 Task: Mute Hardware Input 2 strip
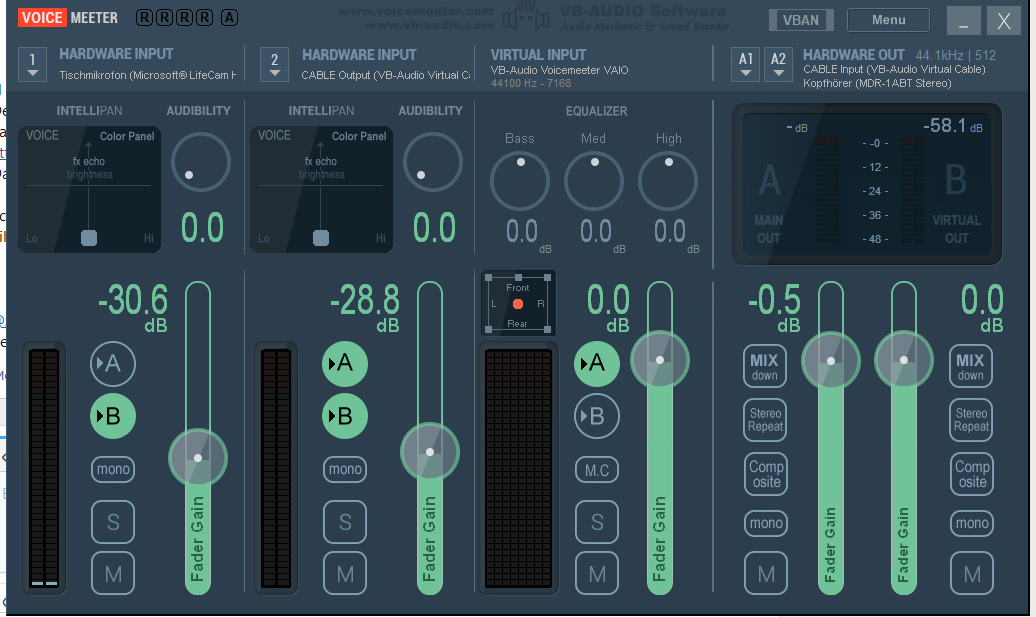point(345,573)
